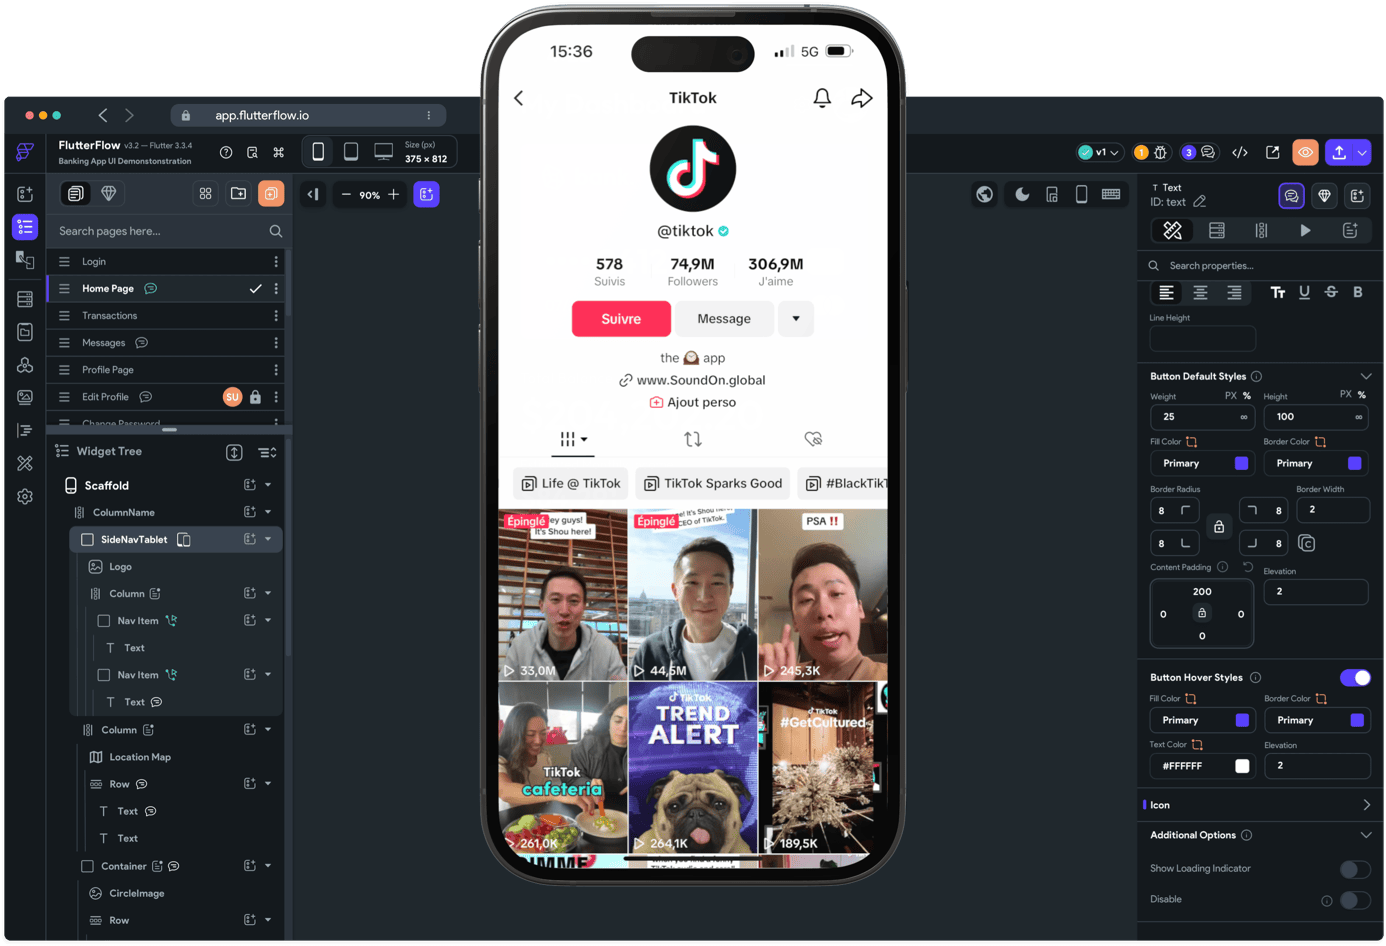Enable the Disable switch
The image size is (1386, 946).
1355,899
